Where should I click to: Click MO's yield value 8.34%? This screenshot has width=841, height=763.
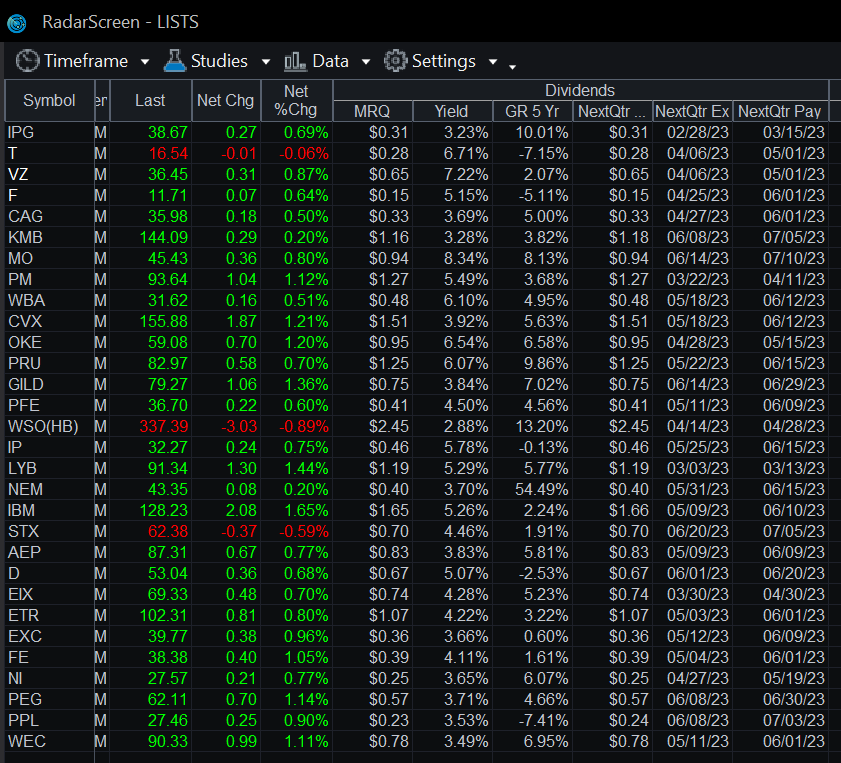(x=466, y=258)
